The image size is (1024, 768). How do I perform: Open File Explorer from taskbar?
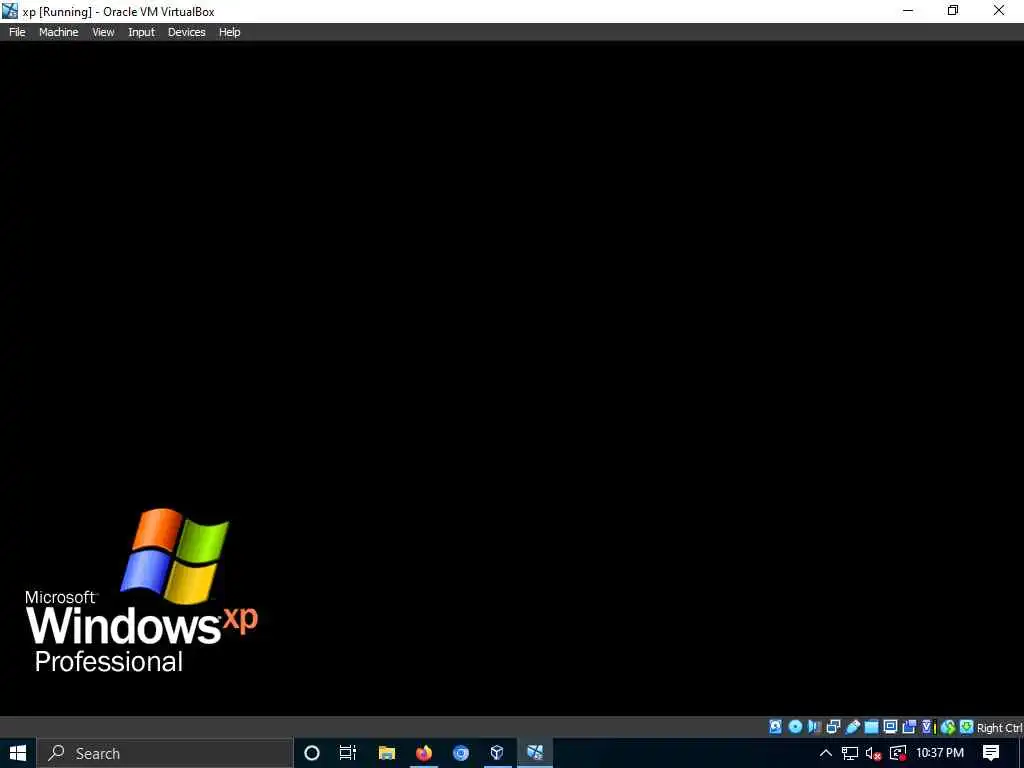point(387,753)
